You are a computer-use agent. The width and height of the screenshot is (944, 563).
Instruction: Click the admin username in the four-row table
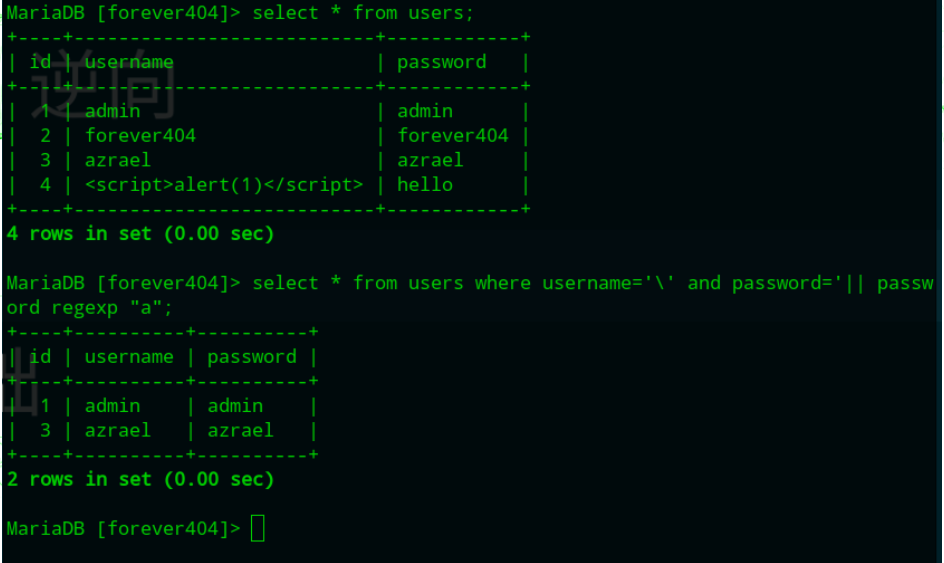click(113, 111)
